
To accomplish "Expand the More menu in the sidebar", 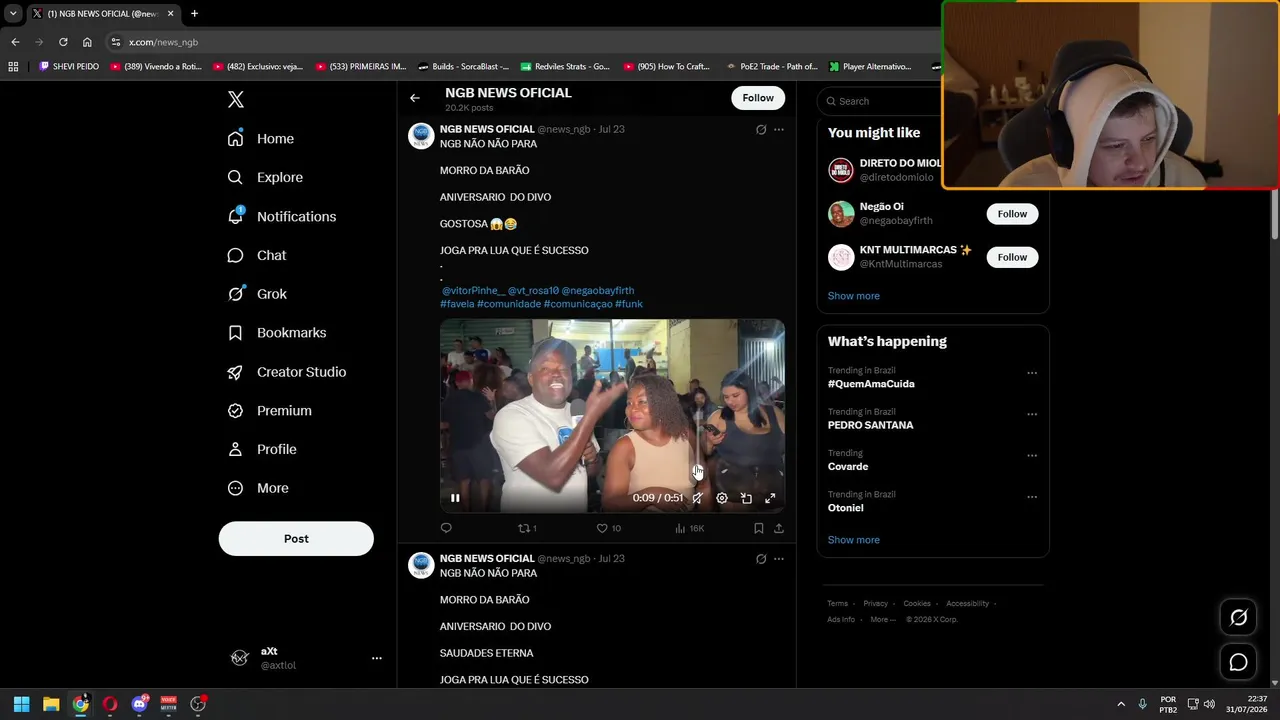I will pyautogui.click(x=258, y=488).
